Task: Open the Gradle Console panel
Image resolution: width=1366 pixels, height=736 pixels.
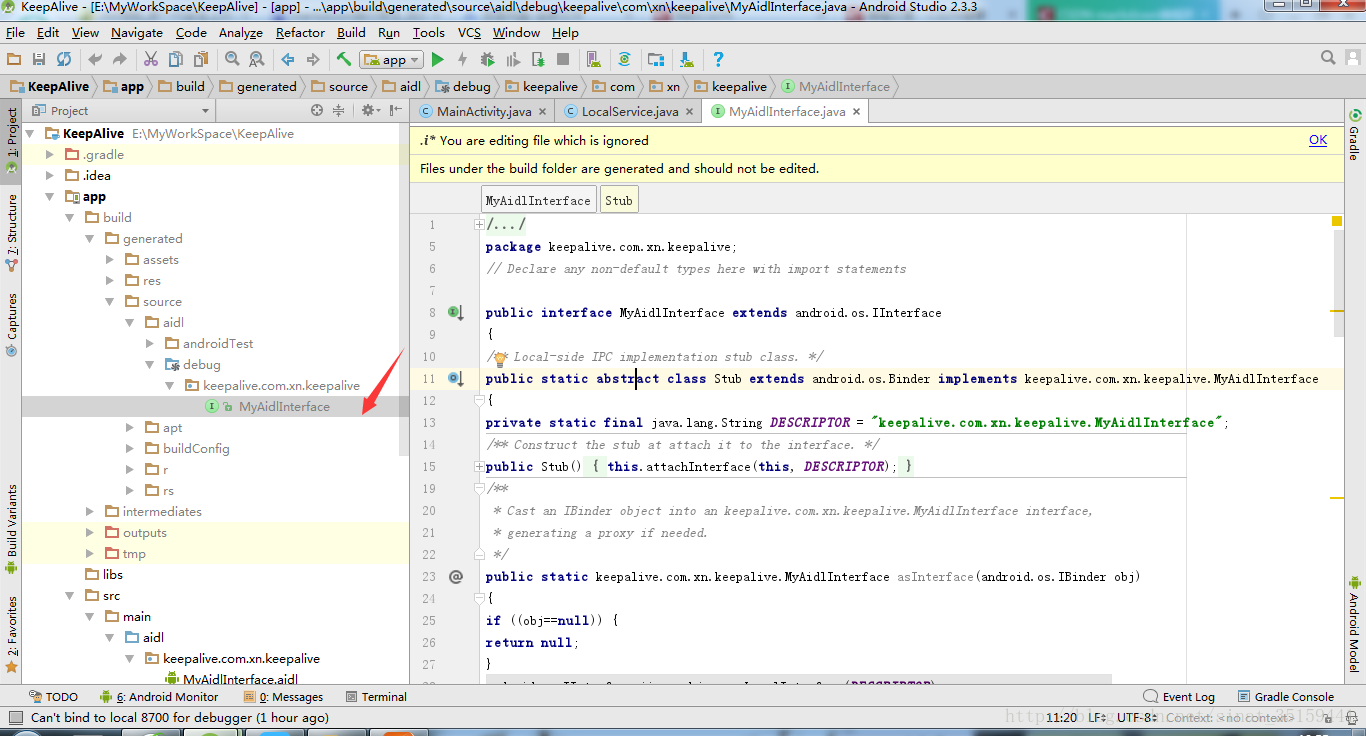Action: (1285, 697)
